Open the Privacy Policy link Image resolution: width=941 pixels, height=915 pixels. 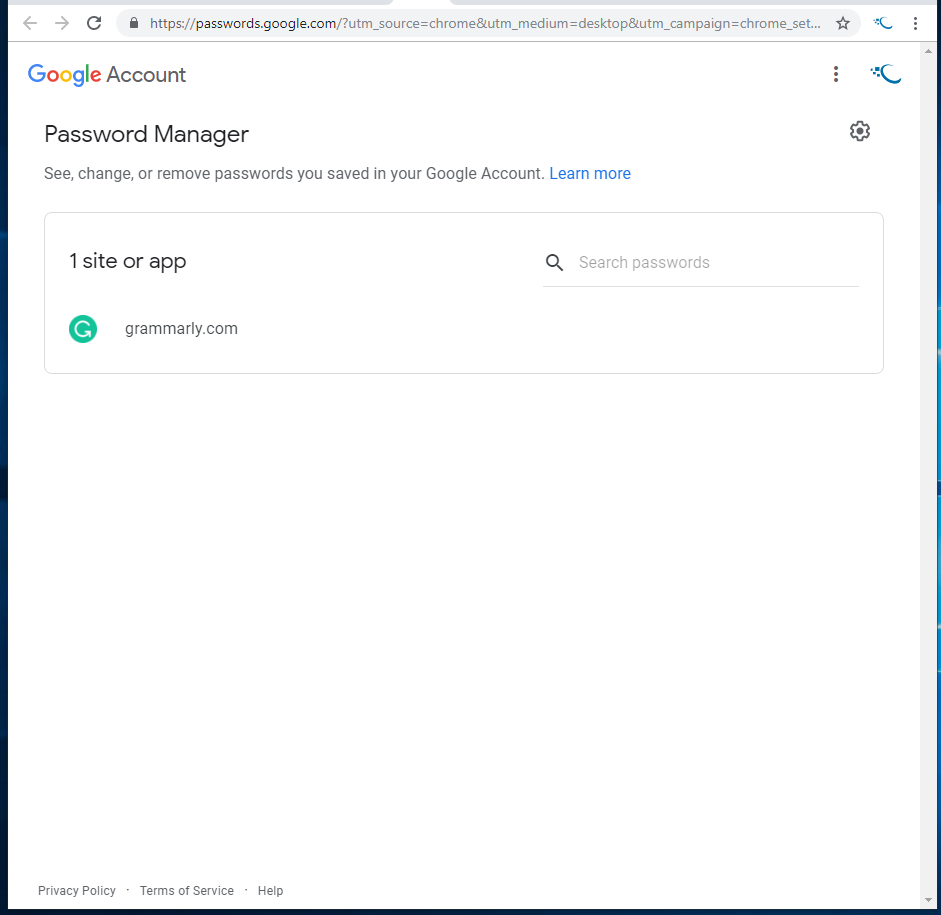[x=77, y=891]
